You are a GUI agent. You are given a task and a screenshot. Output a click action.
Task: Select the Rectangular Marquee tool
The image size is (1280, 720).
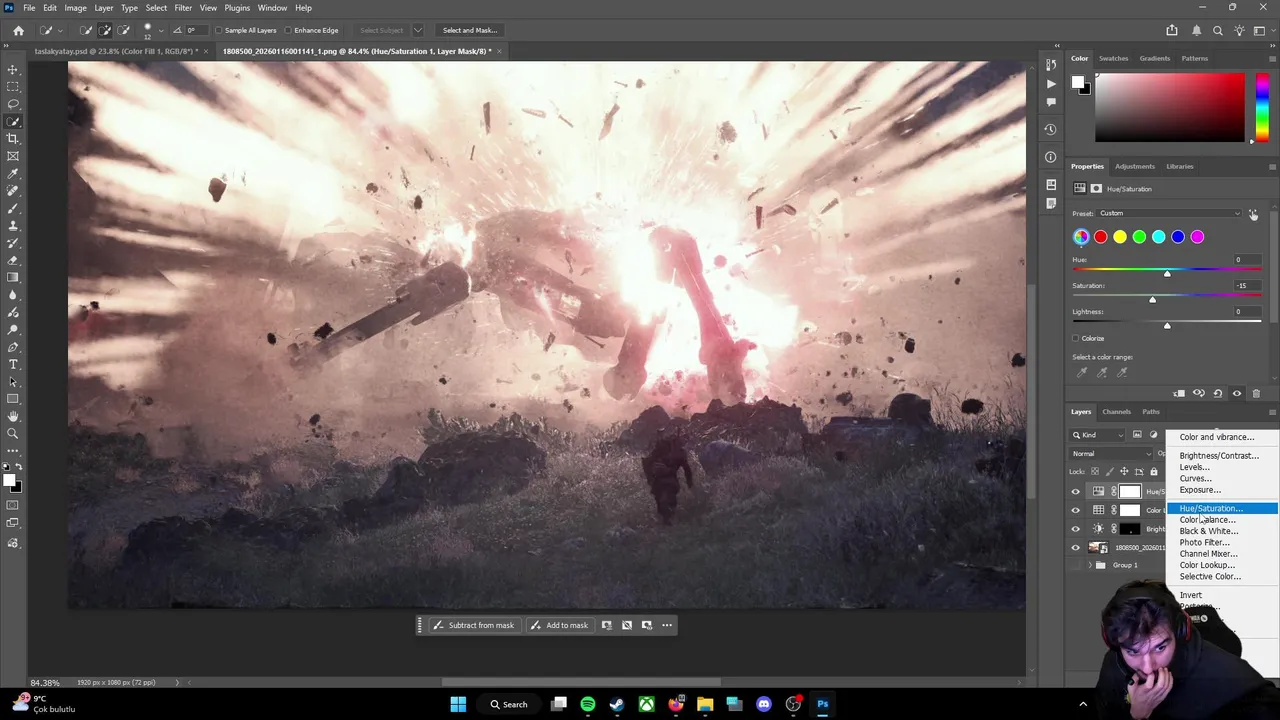[13, 87]
